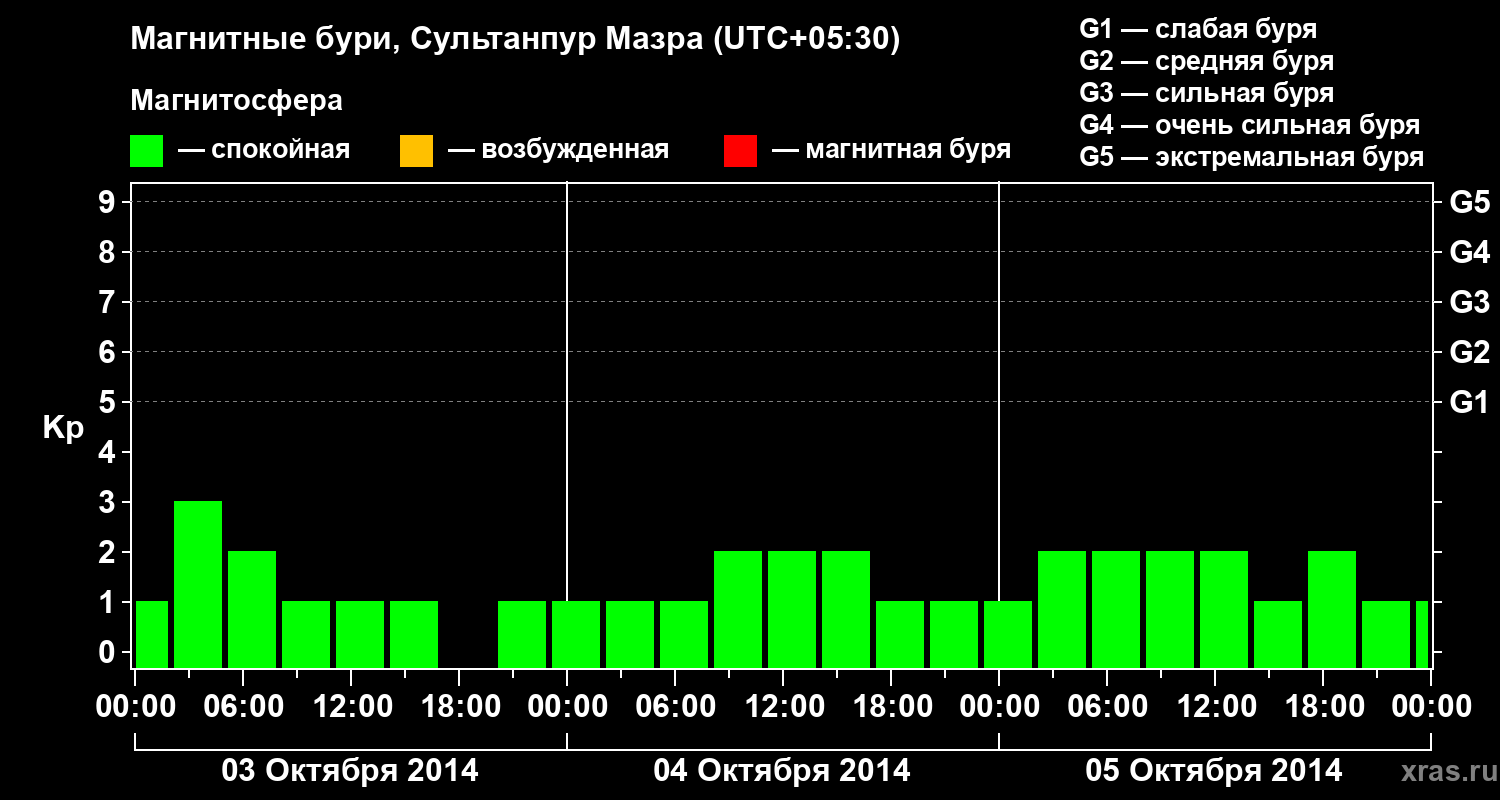Click the "18:00" time label above 04 Октября

pyautogui.click(x=892, y=707)
